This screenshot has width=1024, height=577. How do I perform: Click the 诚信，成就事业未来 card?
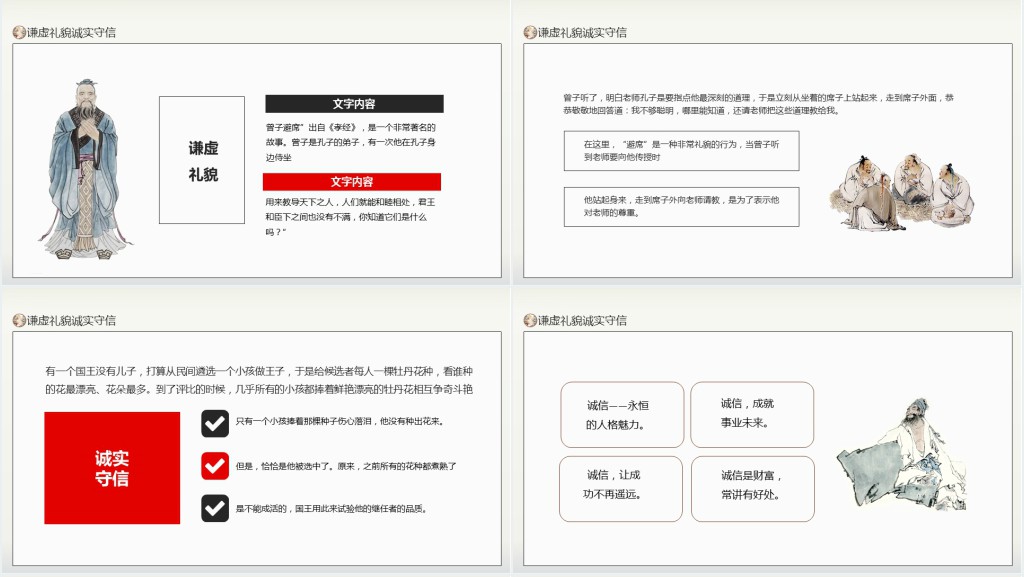click(752, 414)
